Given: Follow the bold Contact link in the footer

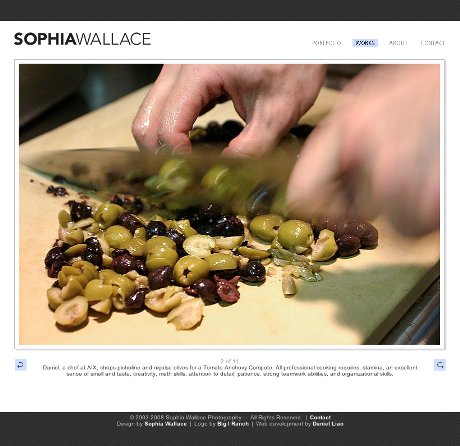Looking at the screenshot, I should pyautogui.click(x=320, y=417).
